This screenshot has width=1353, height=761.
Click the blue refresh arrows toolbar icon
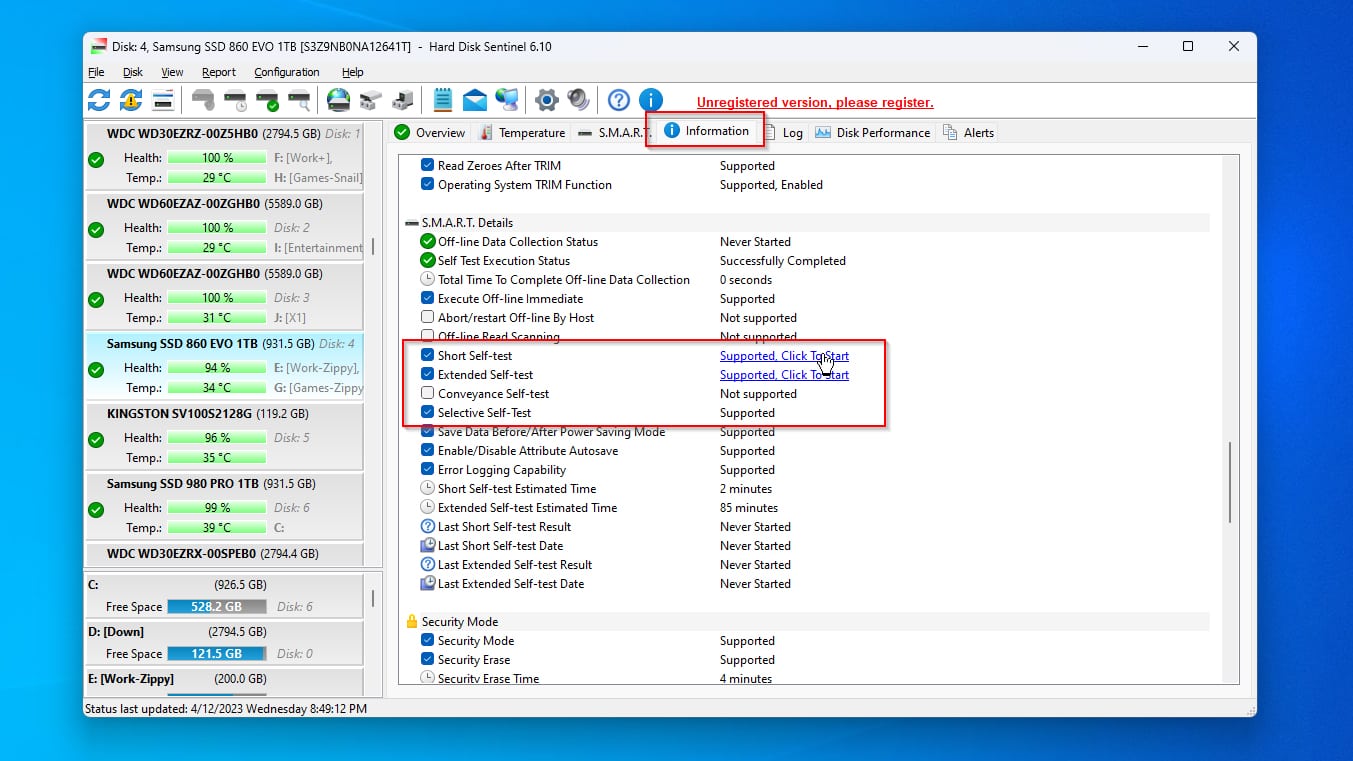tap(99, 99)
